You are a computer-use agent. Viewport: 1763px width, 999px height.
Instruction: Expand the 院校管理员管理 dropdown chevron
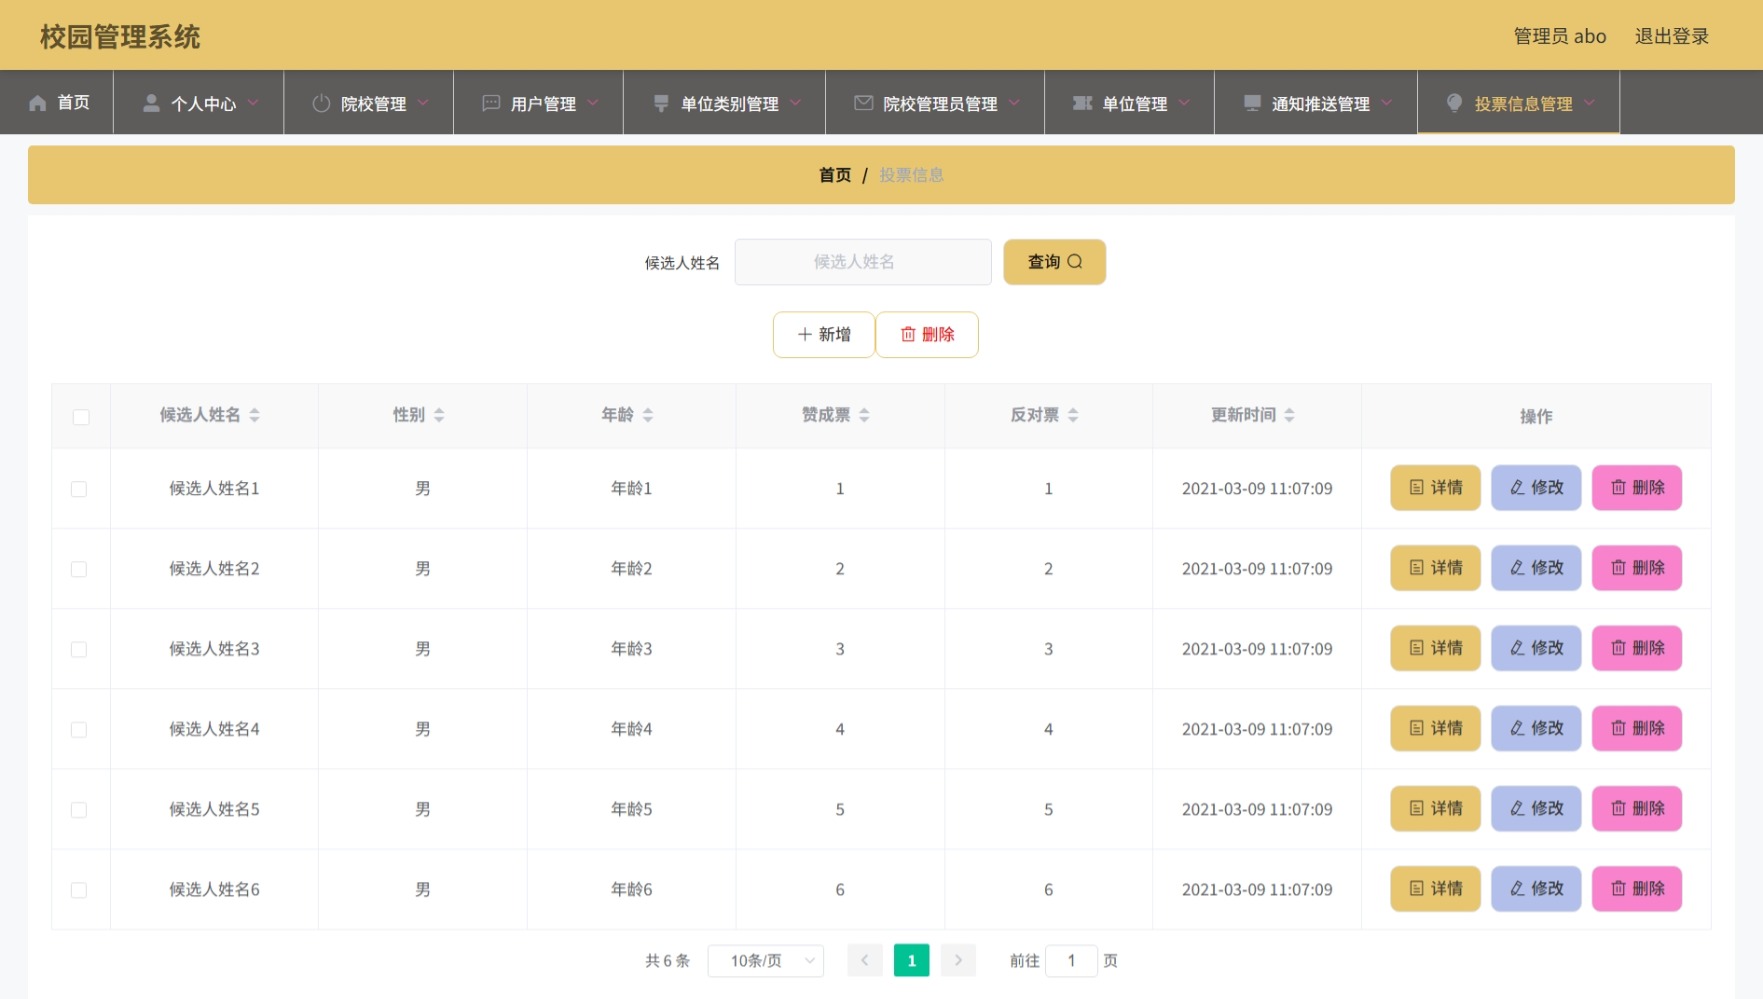[1014, 103]
